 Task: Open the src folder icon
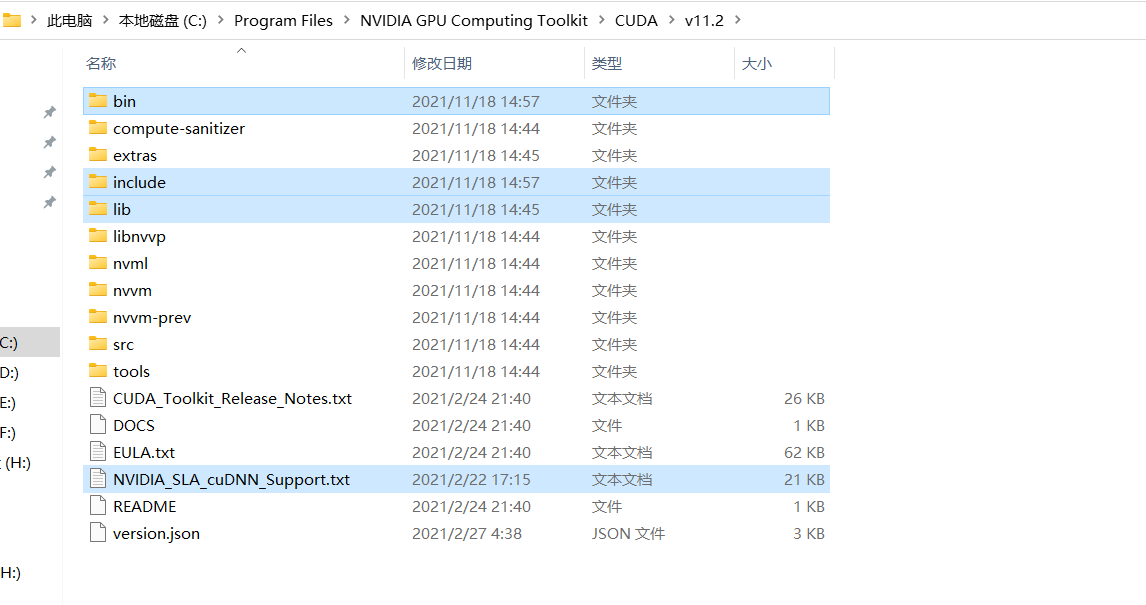(100, 344)
